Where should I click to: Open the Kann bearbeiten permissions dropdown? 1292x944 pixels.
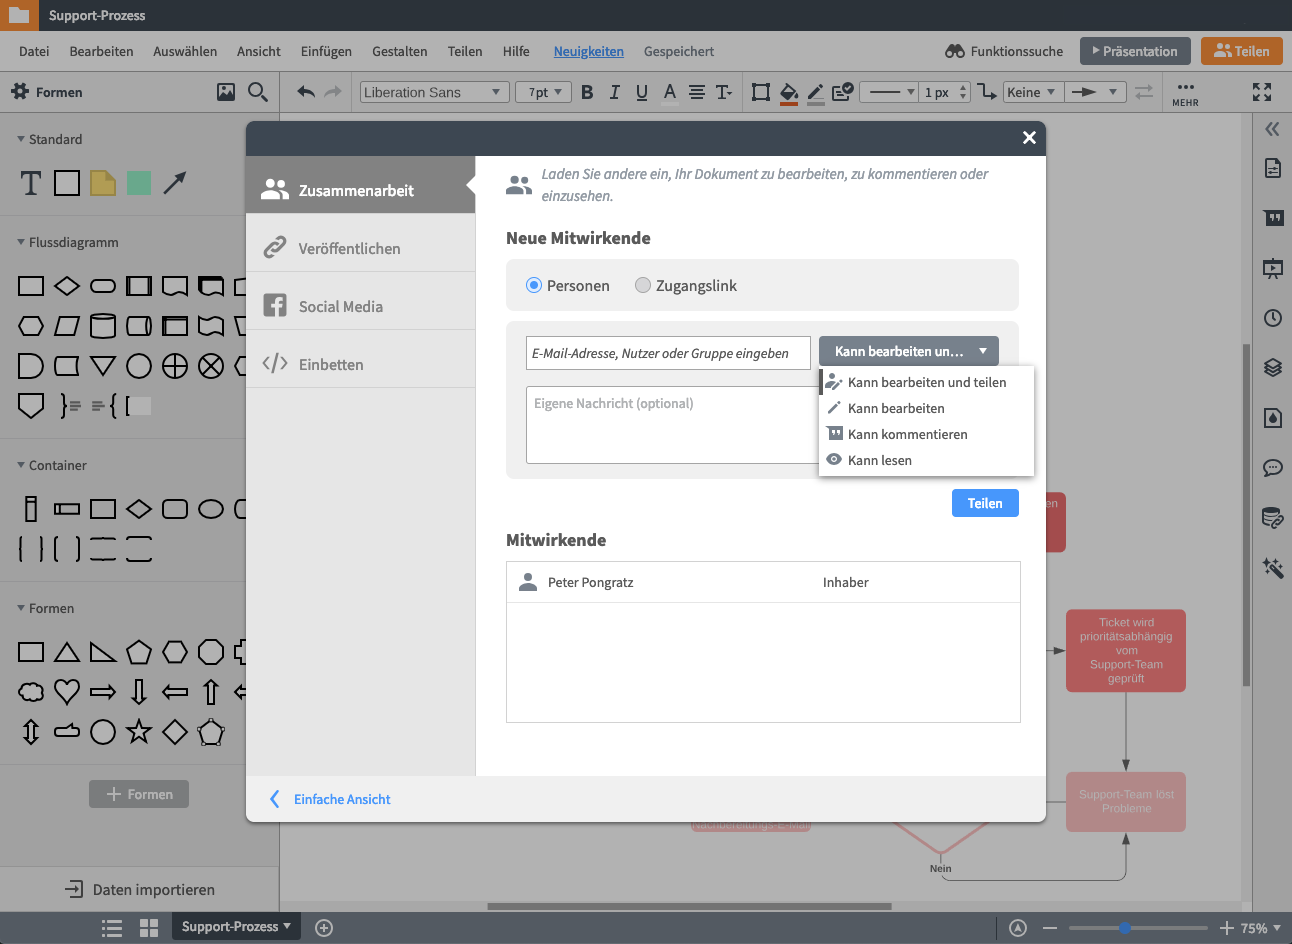[907, 351]
